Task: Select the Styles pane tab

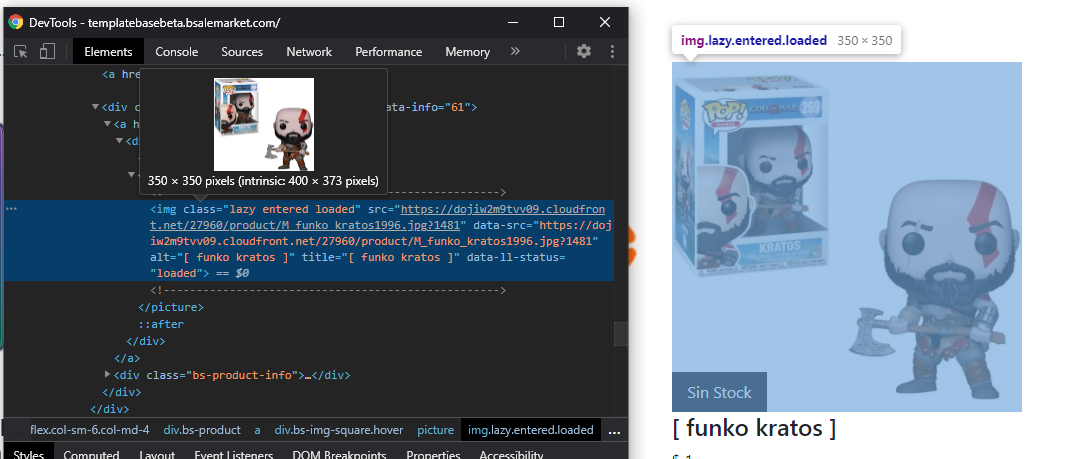Action: (28, 454)
